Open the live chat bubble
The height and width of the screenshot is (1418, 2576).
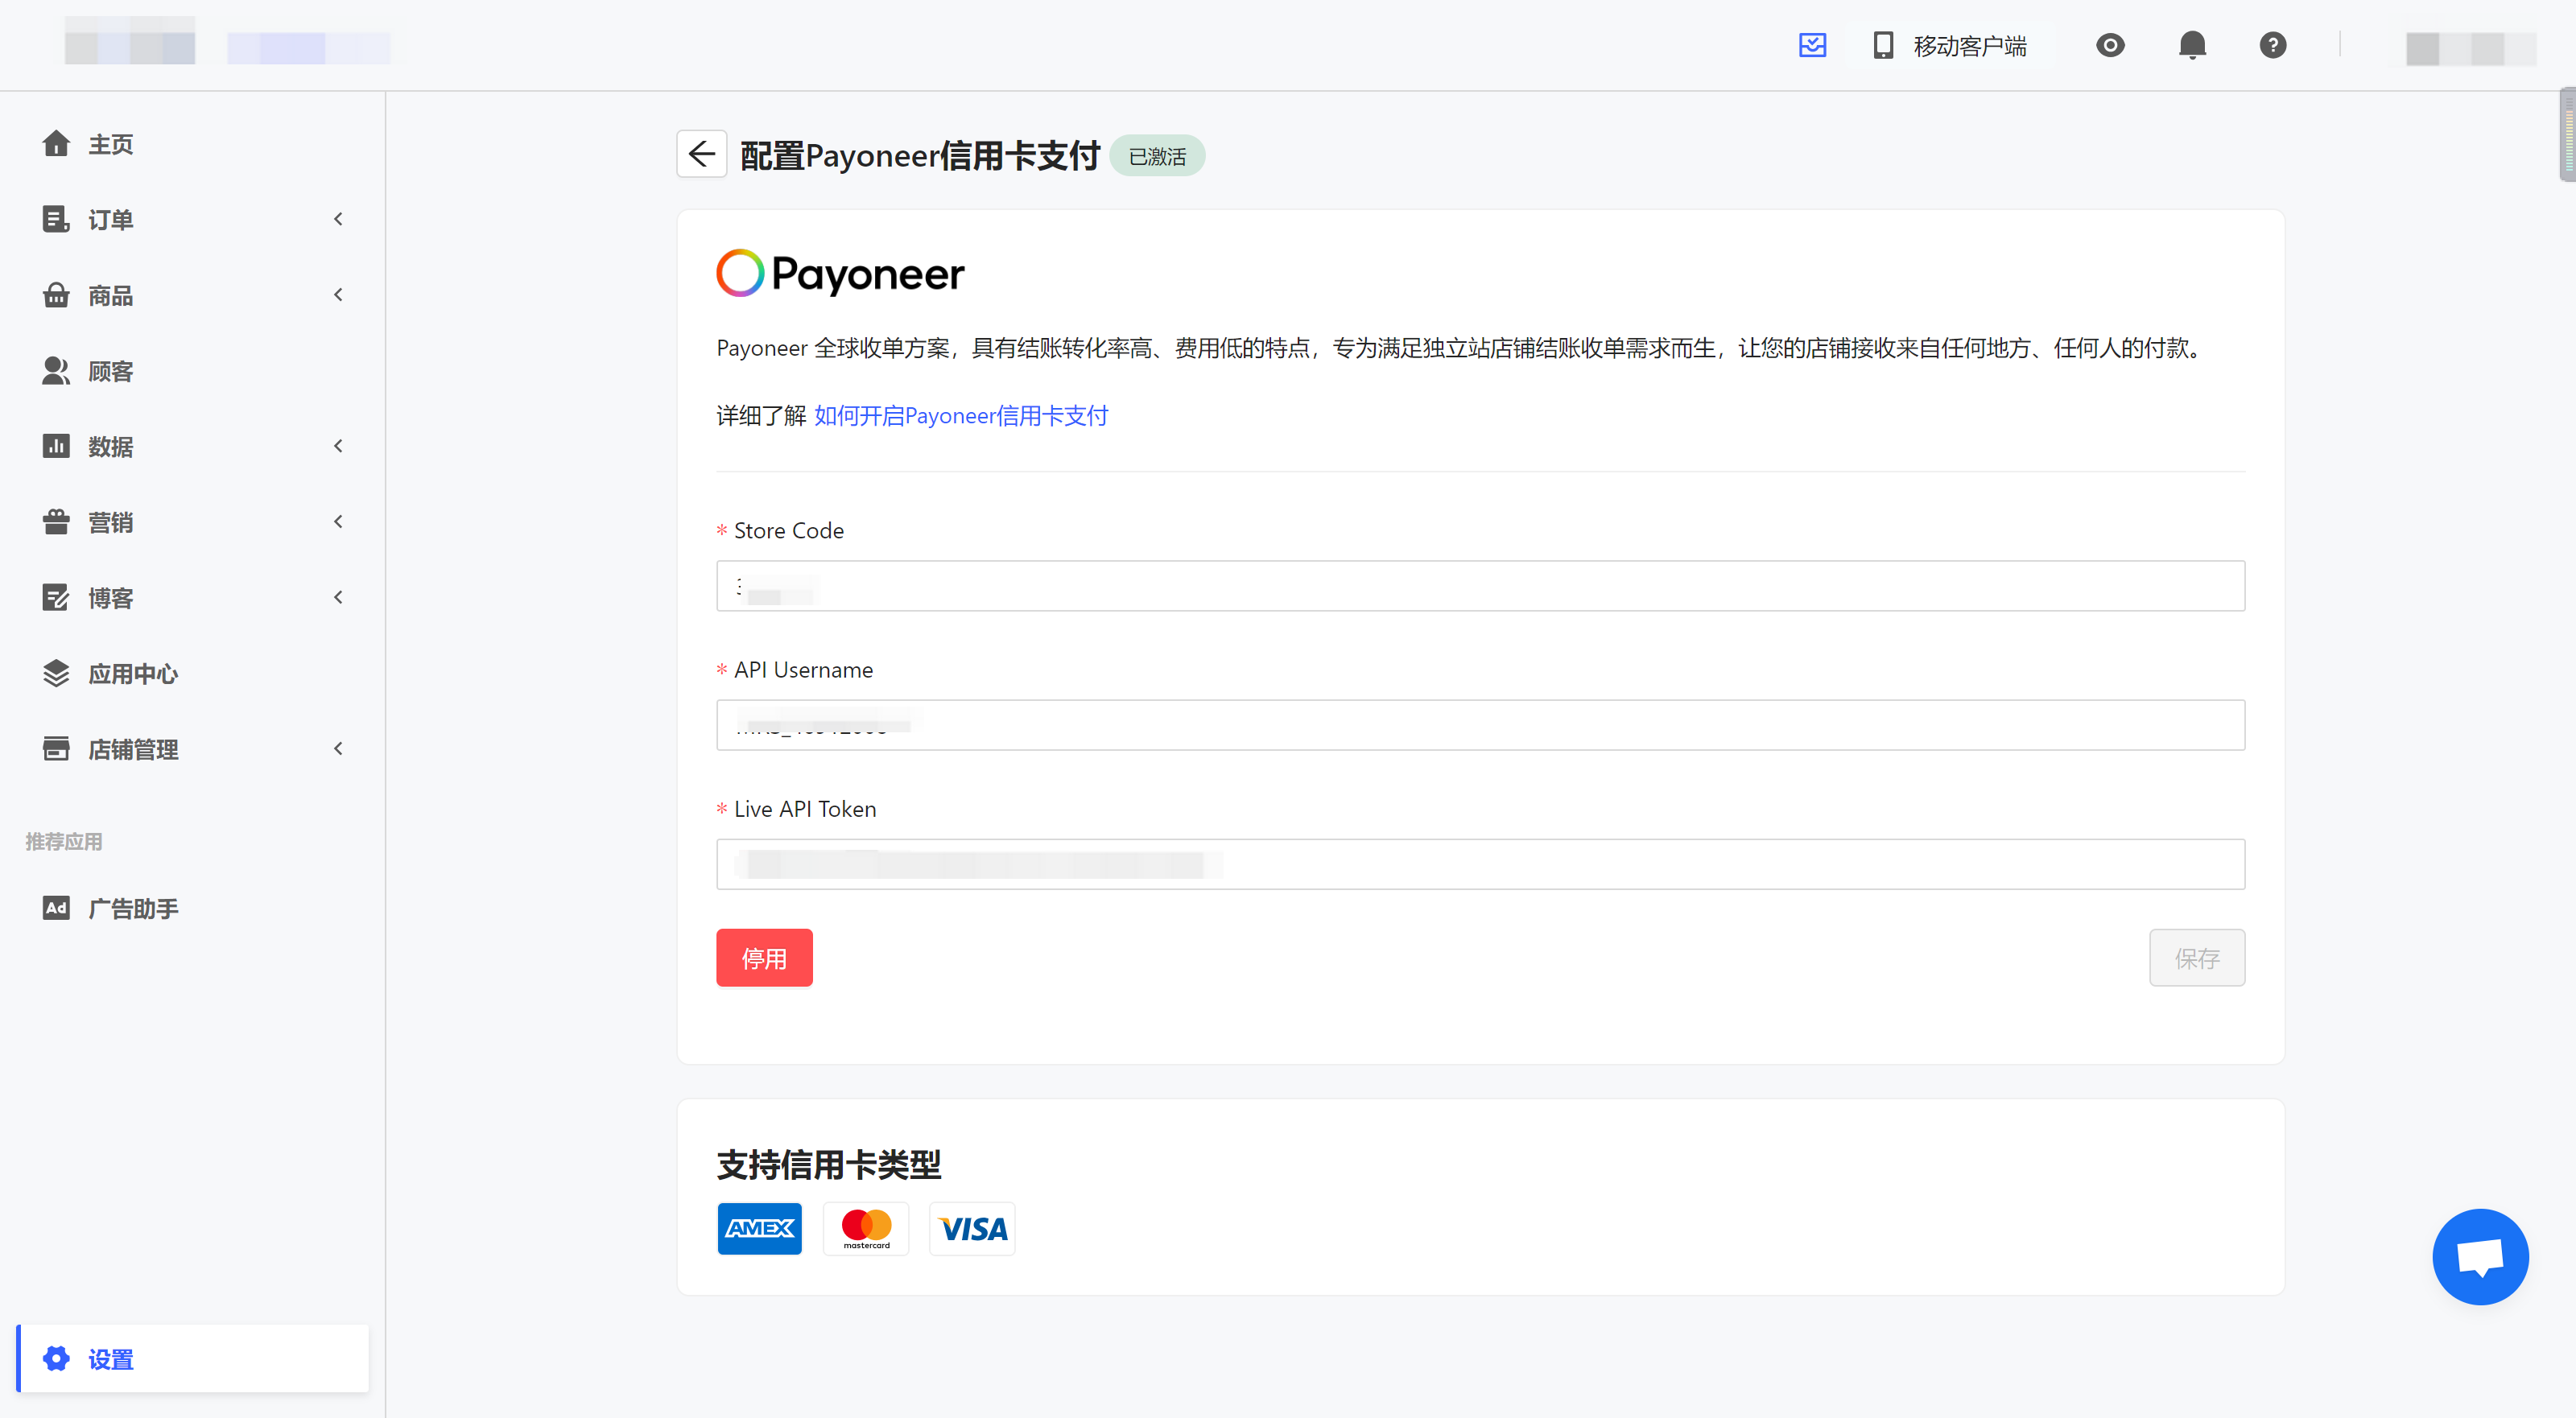click(2480, 1257)
